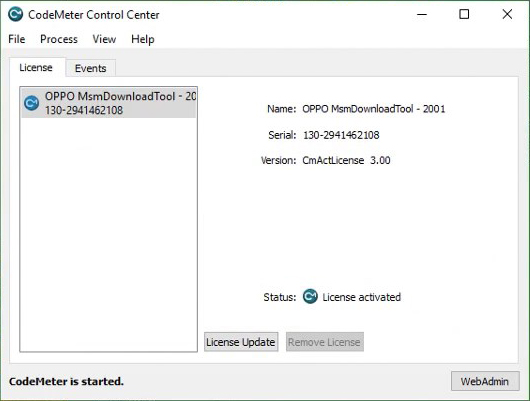Minimize the CodeMeter Control Center window

pyautogui.click(x=421, y=15)
